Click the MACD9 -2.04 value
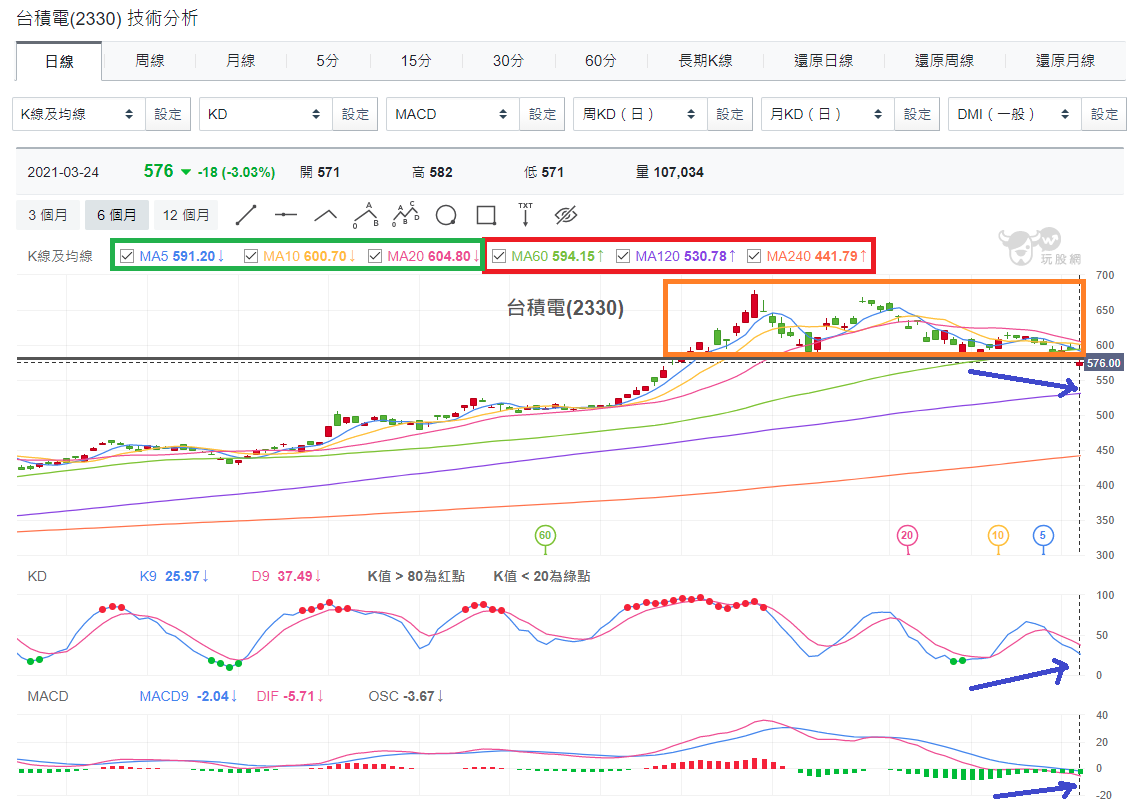The image size is (1144, 804). click(x=188, y=697)
